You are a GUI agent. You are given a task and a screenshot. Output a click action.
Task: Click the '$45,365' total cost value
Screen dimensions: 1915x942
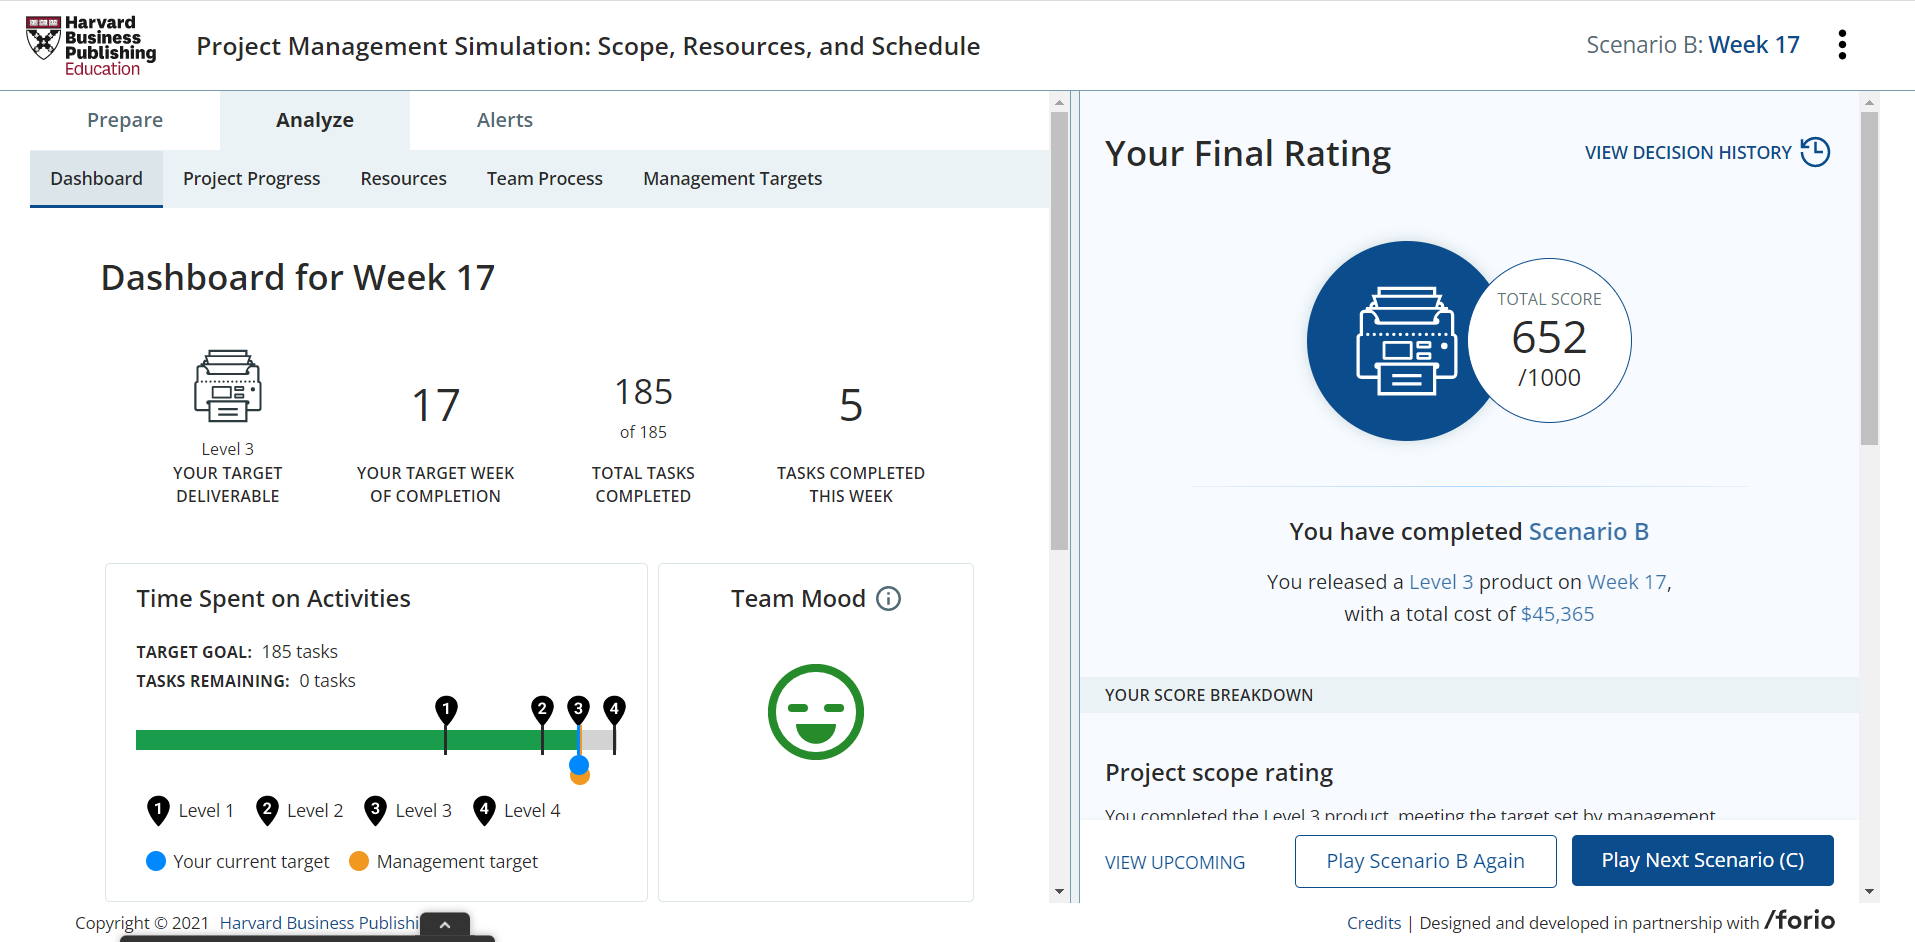click(x=1557, y=614)
